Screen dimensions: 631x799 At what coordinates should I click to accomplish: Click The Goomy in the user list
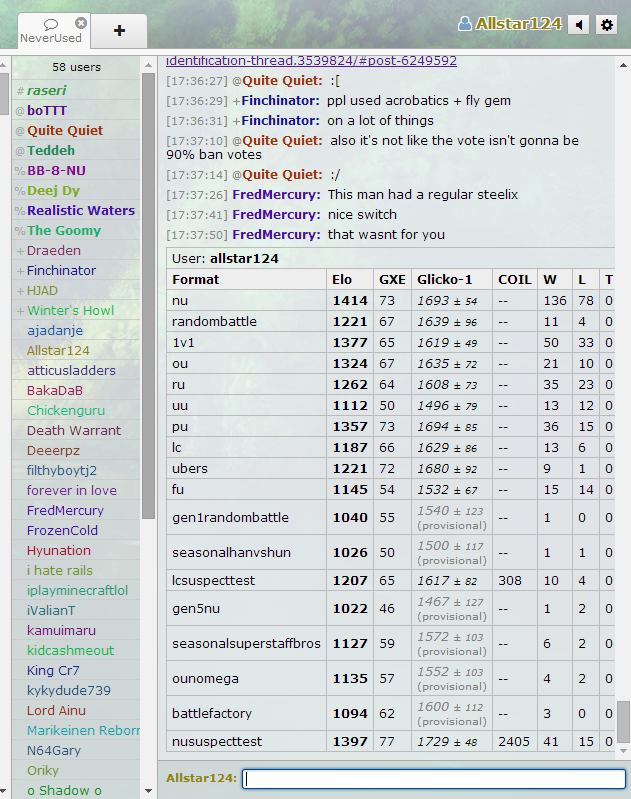click(76, 230)
